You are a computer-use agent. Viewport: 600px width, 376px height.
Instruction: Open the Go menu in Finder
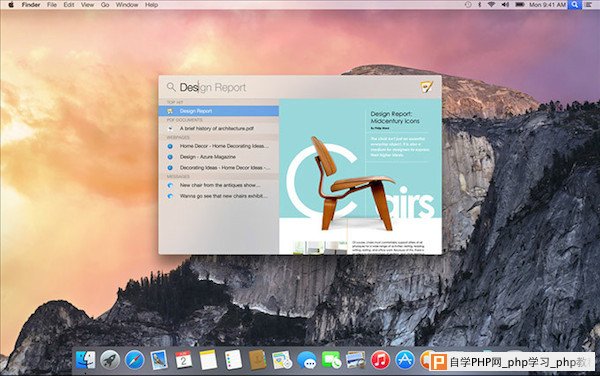pyautogui.click(x=105, y=5)
